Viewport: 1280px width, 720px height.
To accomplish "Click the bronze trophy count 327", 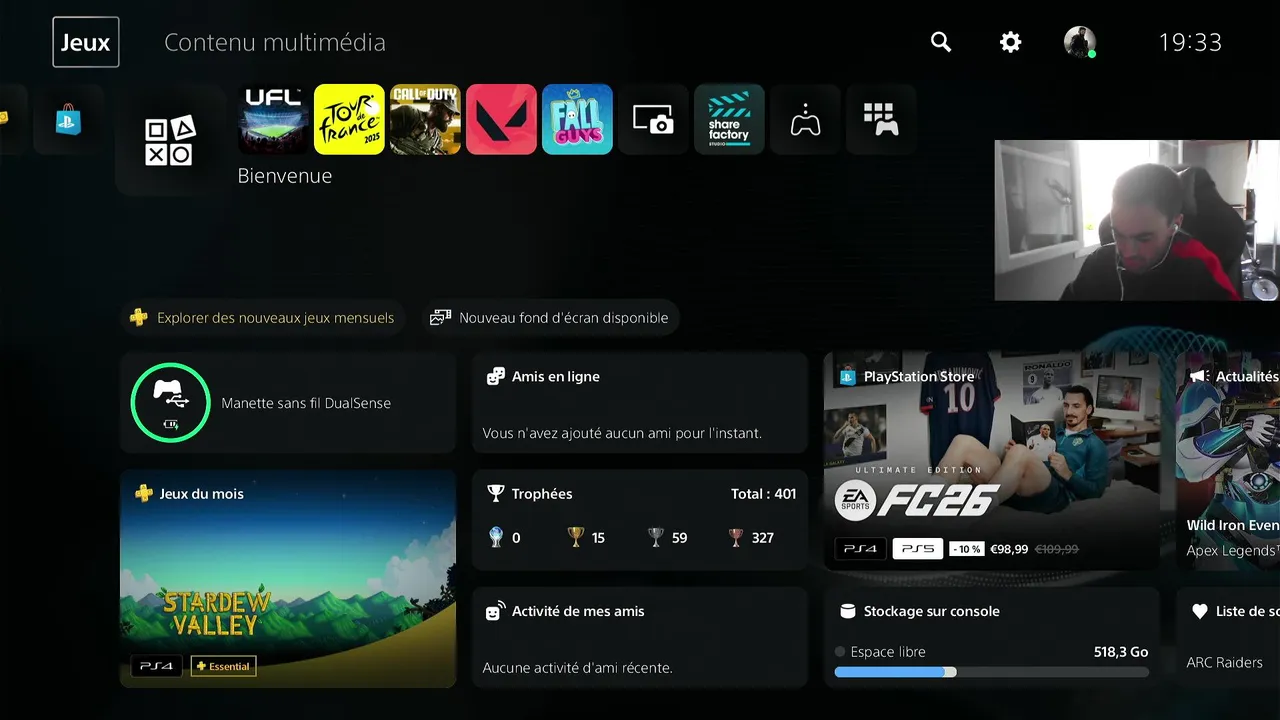I will point(750,538).
